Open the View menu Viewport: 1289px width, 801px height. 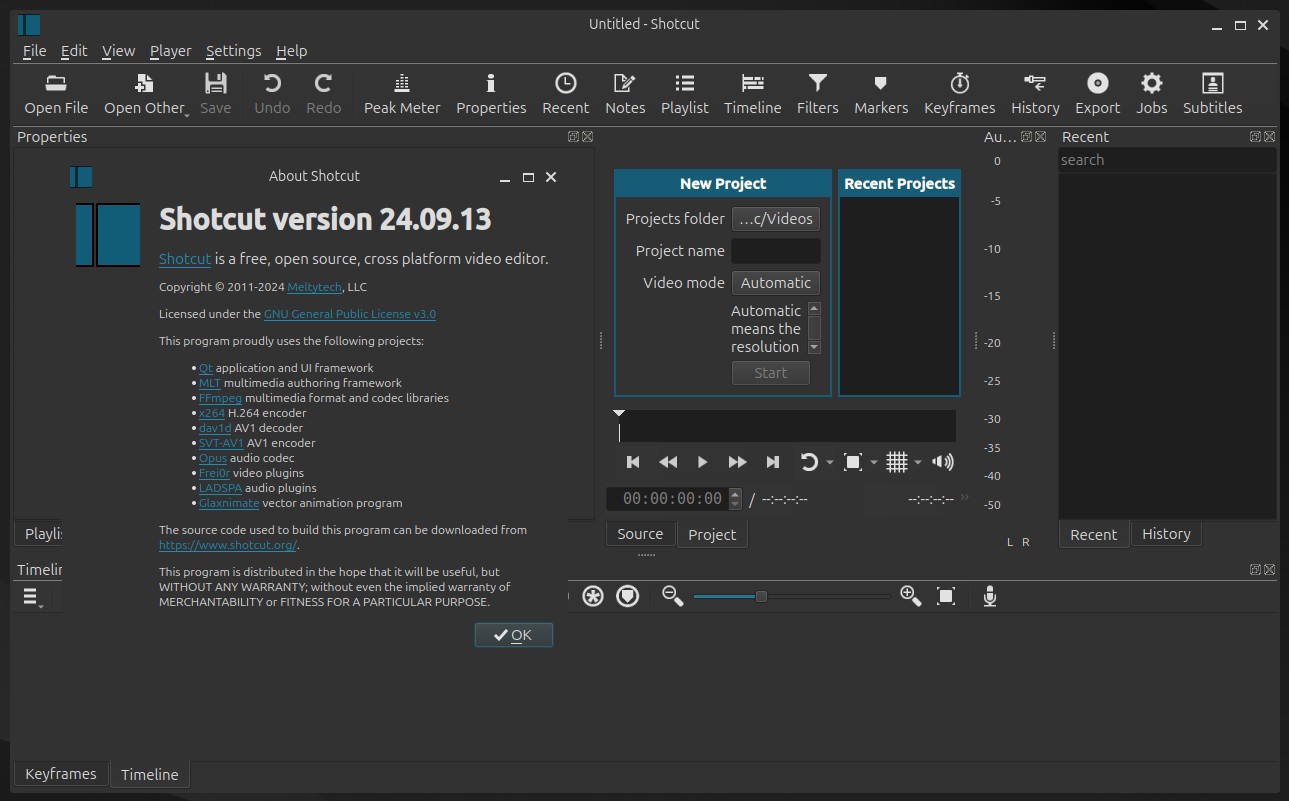point(118,51)
